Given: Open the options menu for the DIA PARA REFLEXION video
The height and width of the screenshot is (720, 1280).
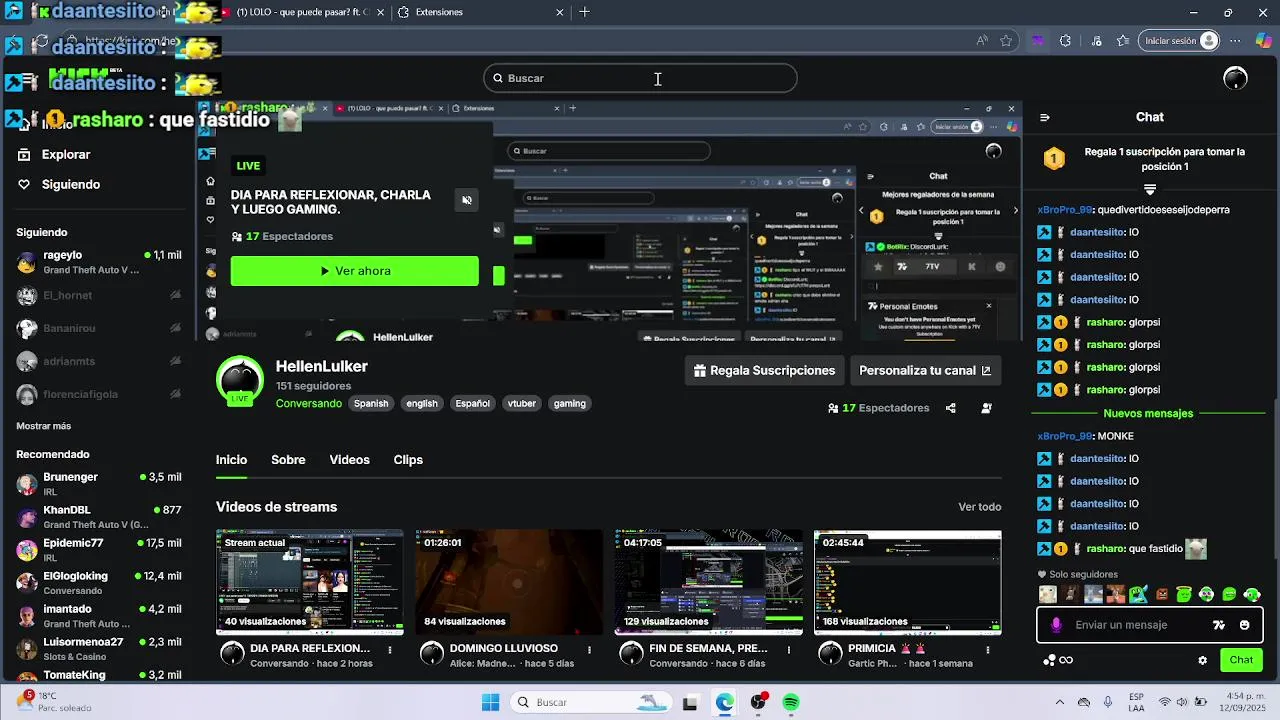Looking at the screenshot, I should click(390, 650).
